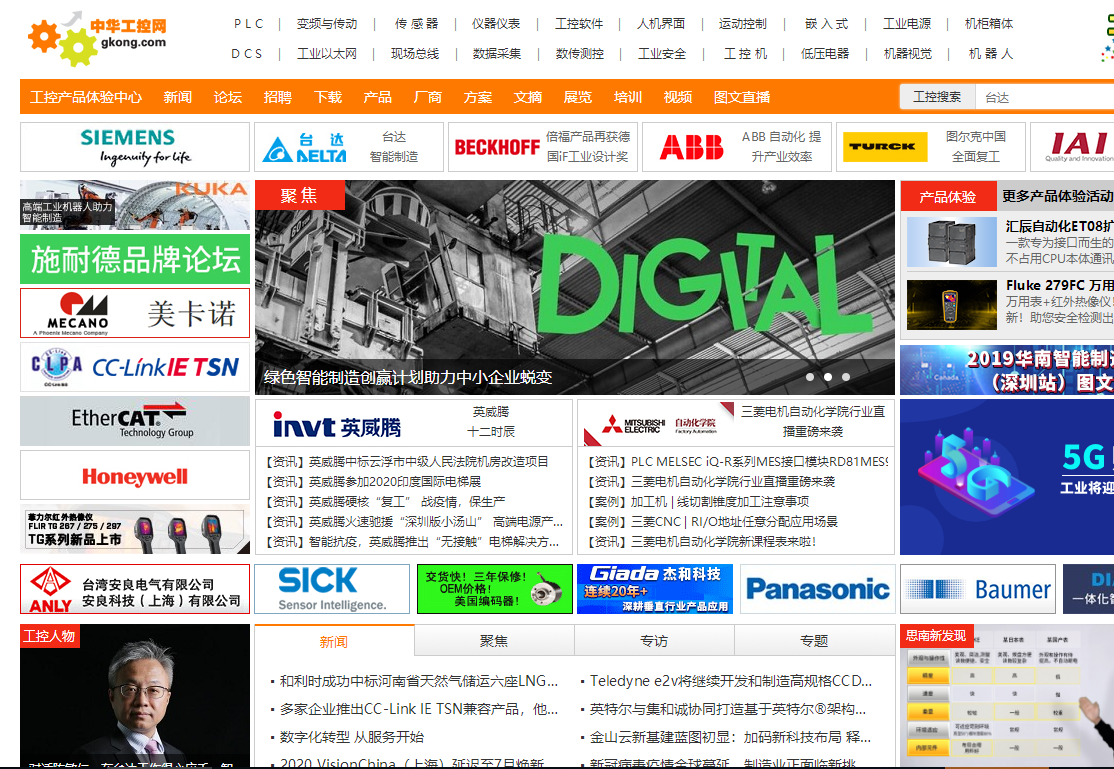1114x769 pixels.
Task: Open 视频 in the orange nav bar
Action: [x=678, y=97]
